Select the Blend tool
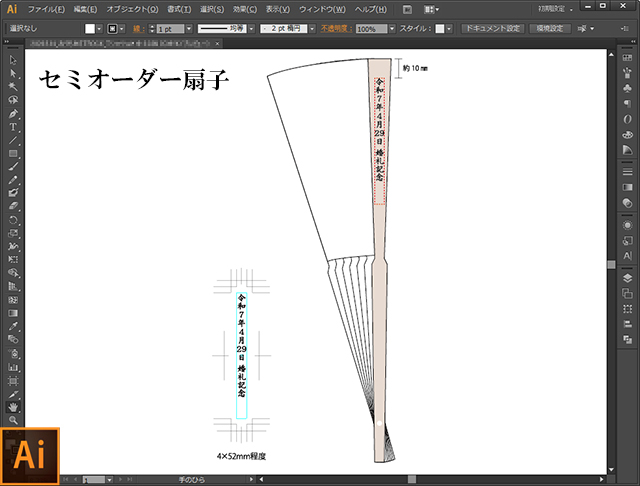The image size is (640, 486). (x=13, y=339)
